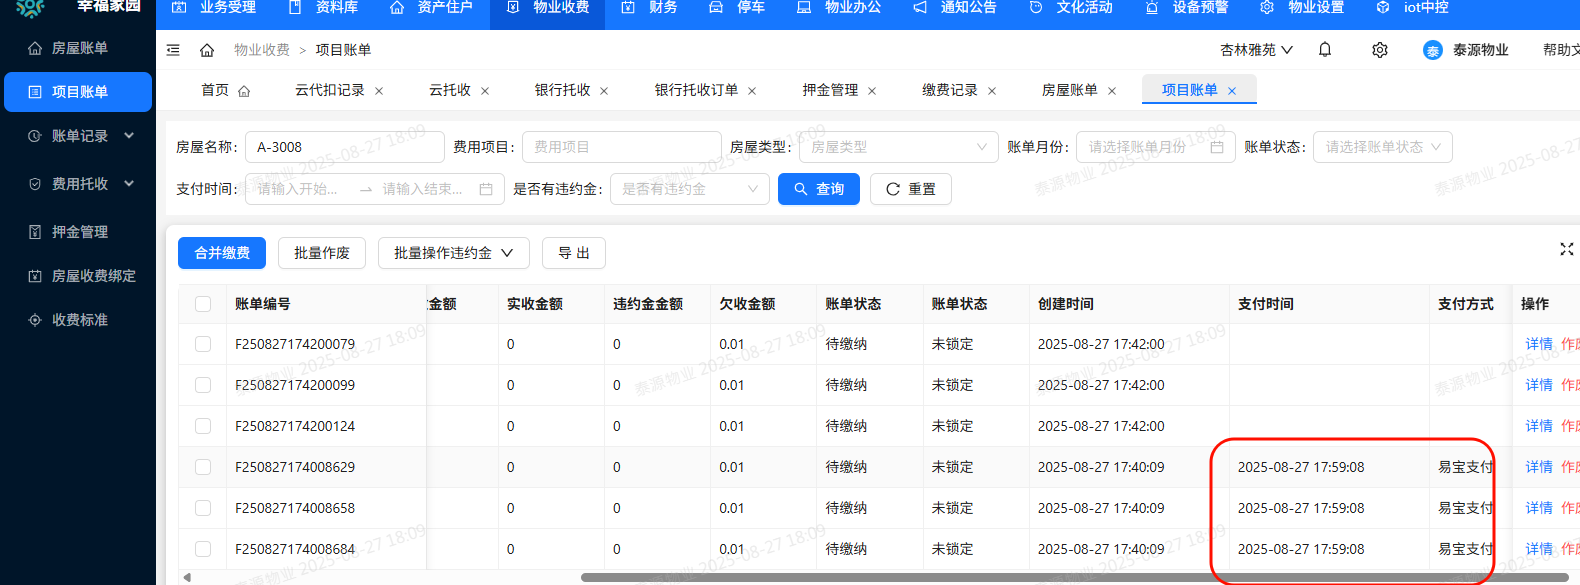Click the 导出 export button
Viewport: 1580px width, 585px height.
[574, 253]
